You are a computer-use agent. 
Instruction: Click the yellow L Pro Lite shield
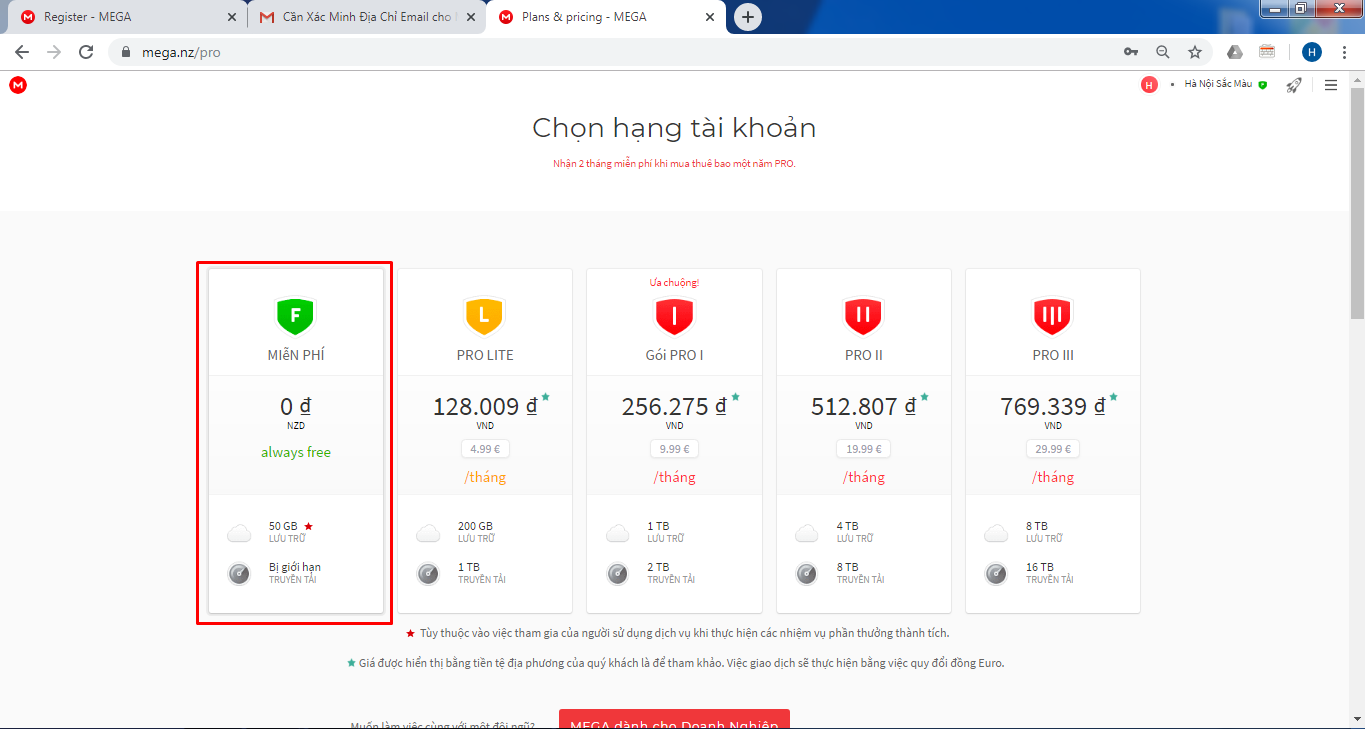[484, 316]
